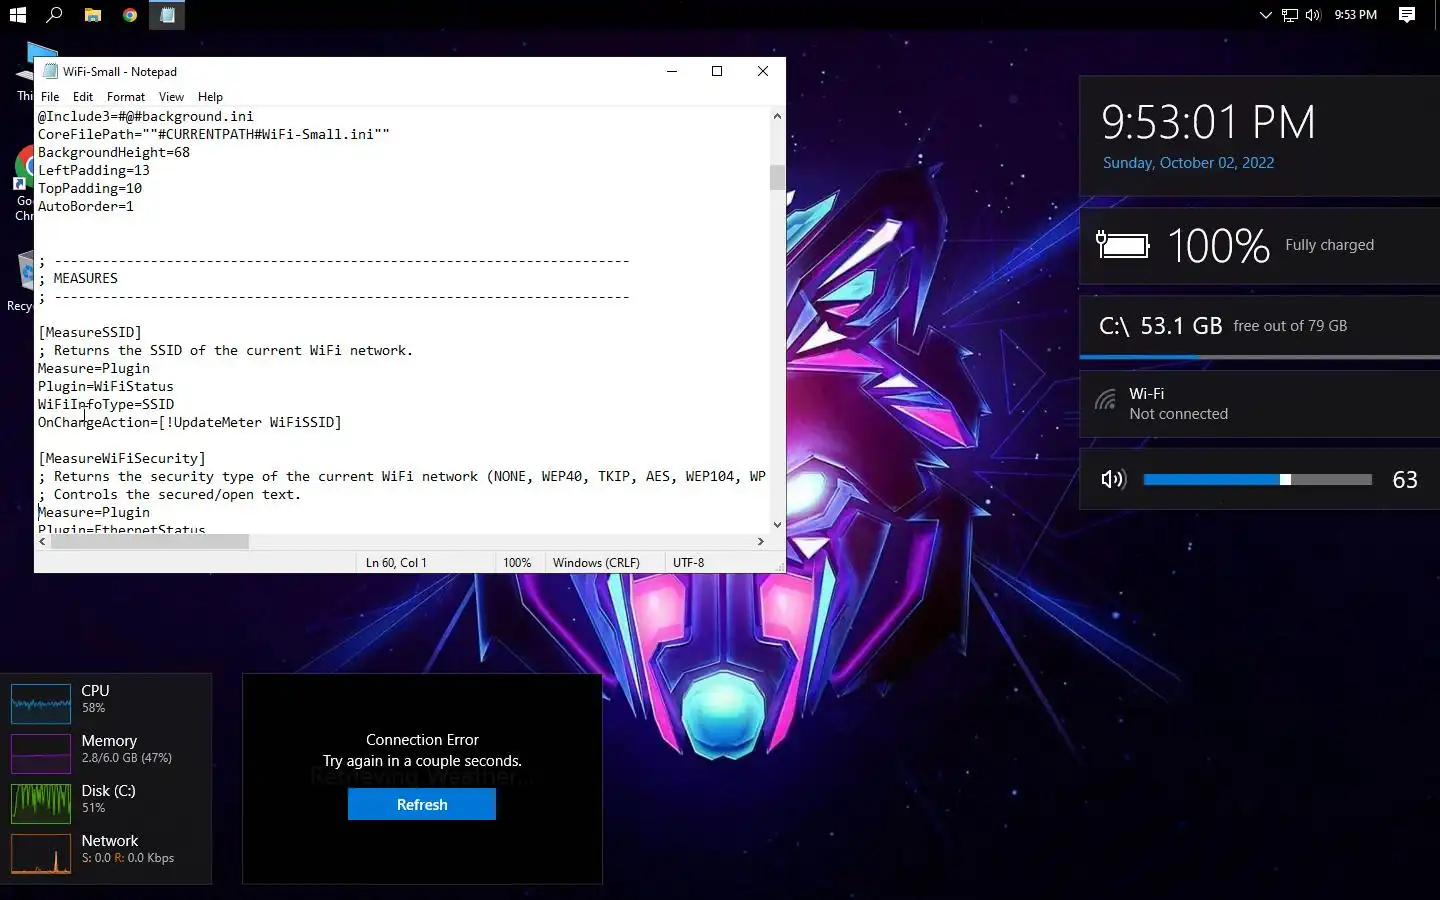Click the Disk (C:) usage graph
Viewport: 1440px width, 900px height.
[41, 804]
